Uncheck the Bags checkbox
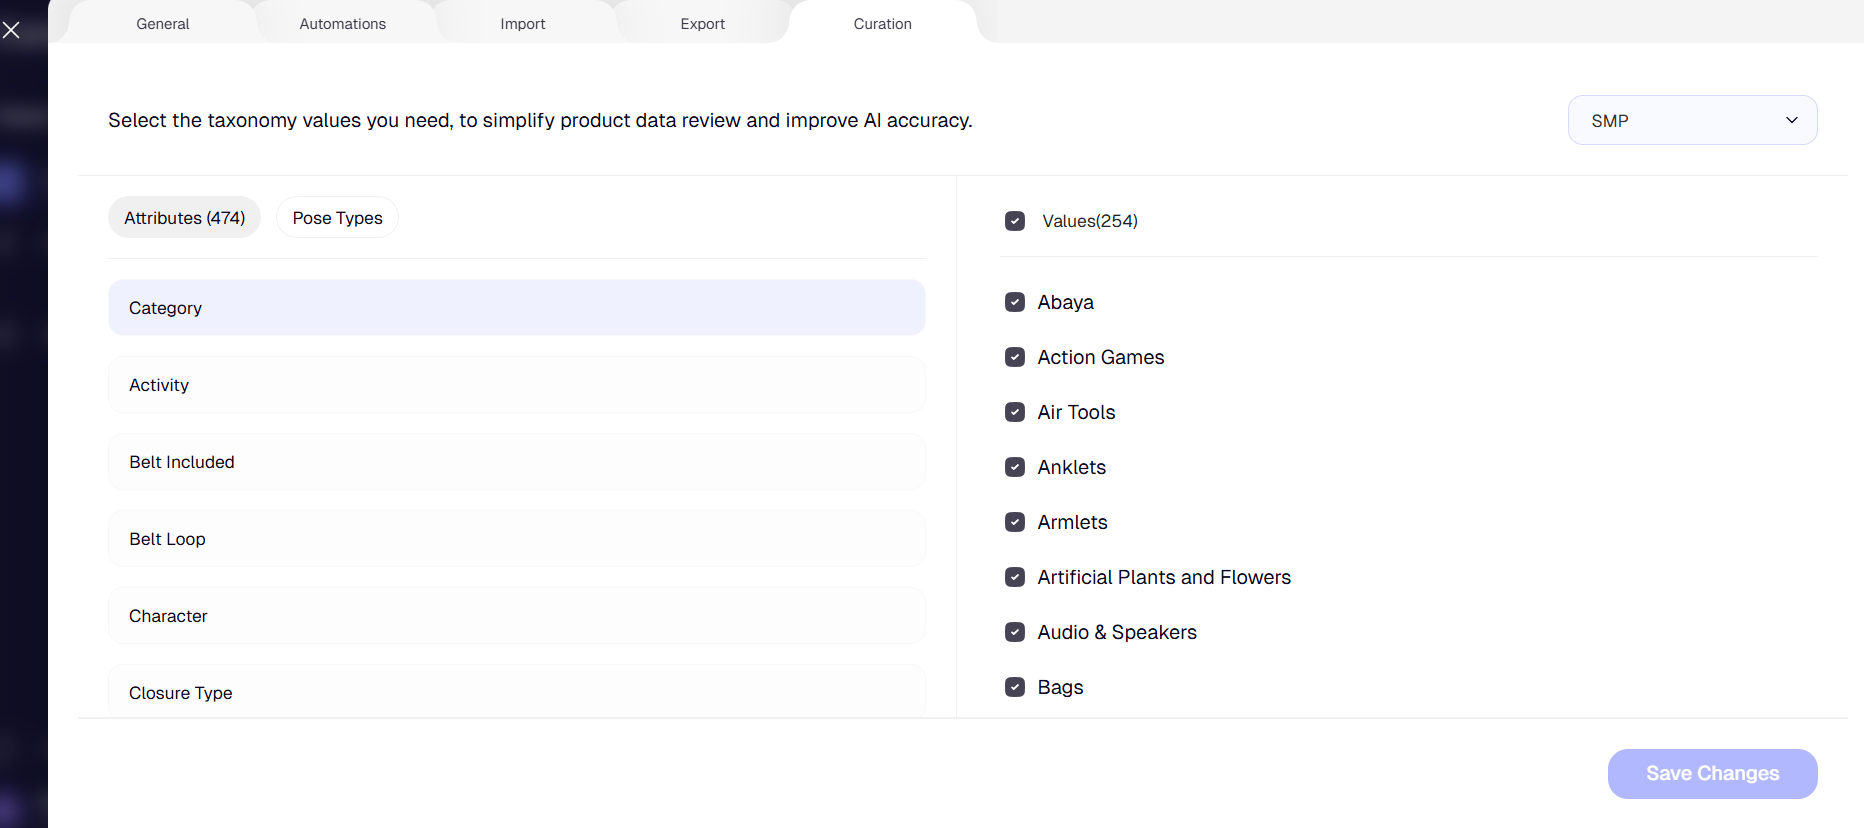 1015,687
